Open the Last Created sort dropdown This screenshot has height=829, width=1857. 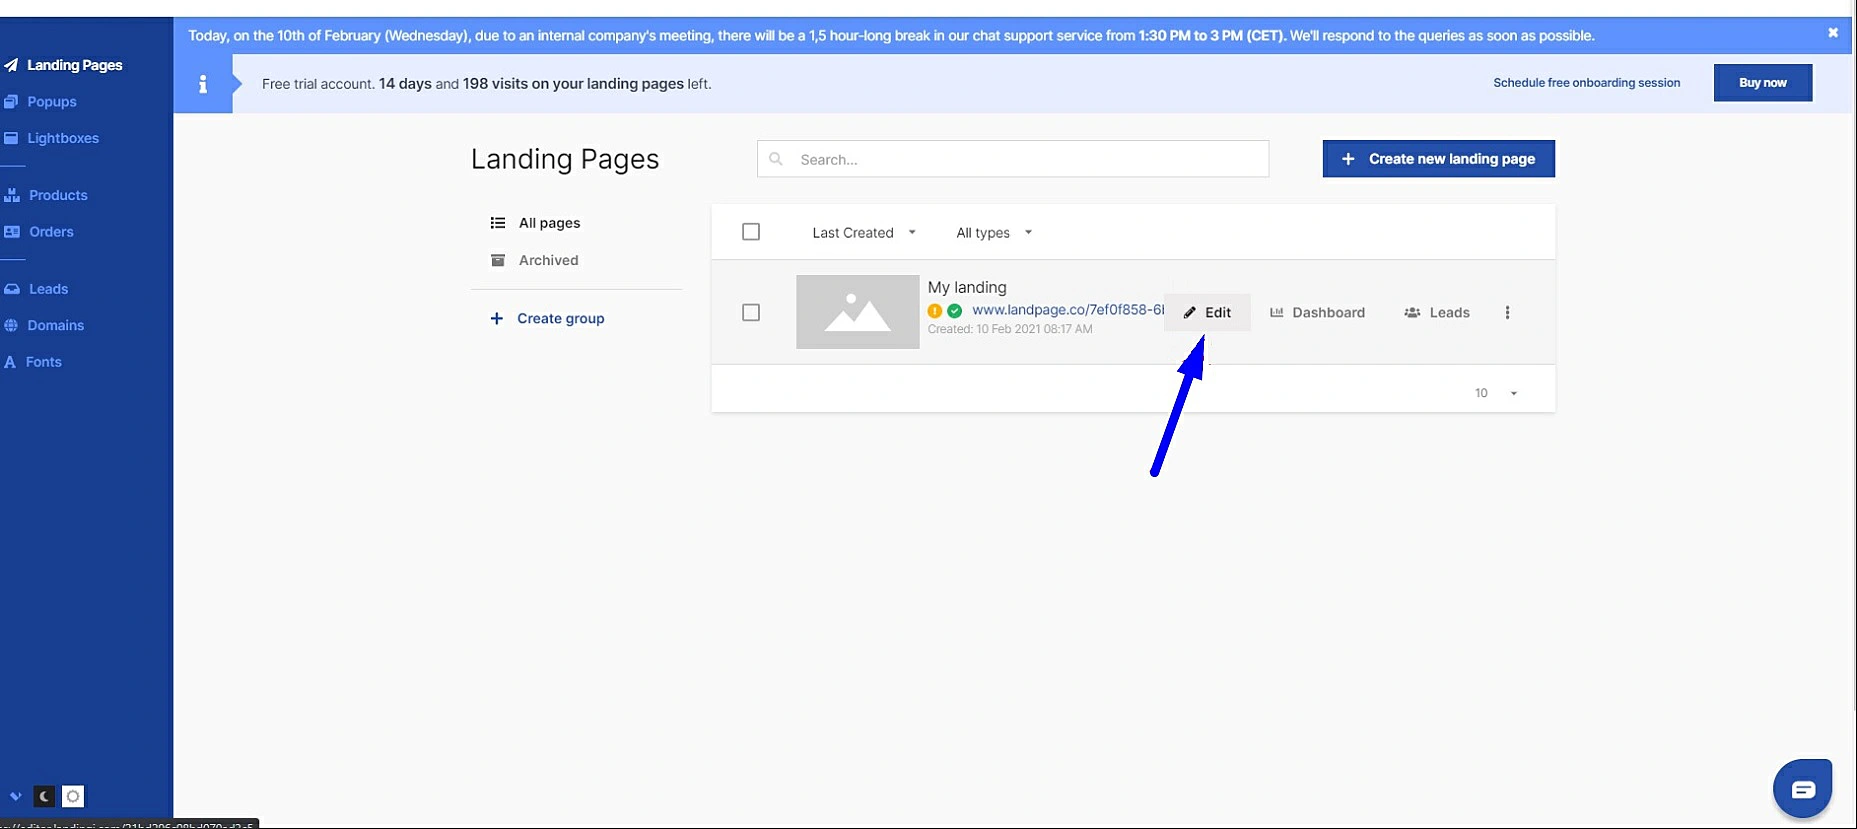(x=863, y=233)
